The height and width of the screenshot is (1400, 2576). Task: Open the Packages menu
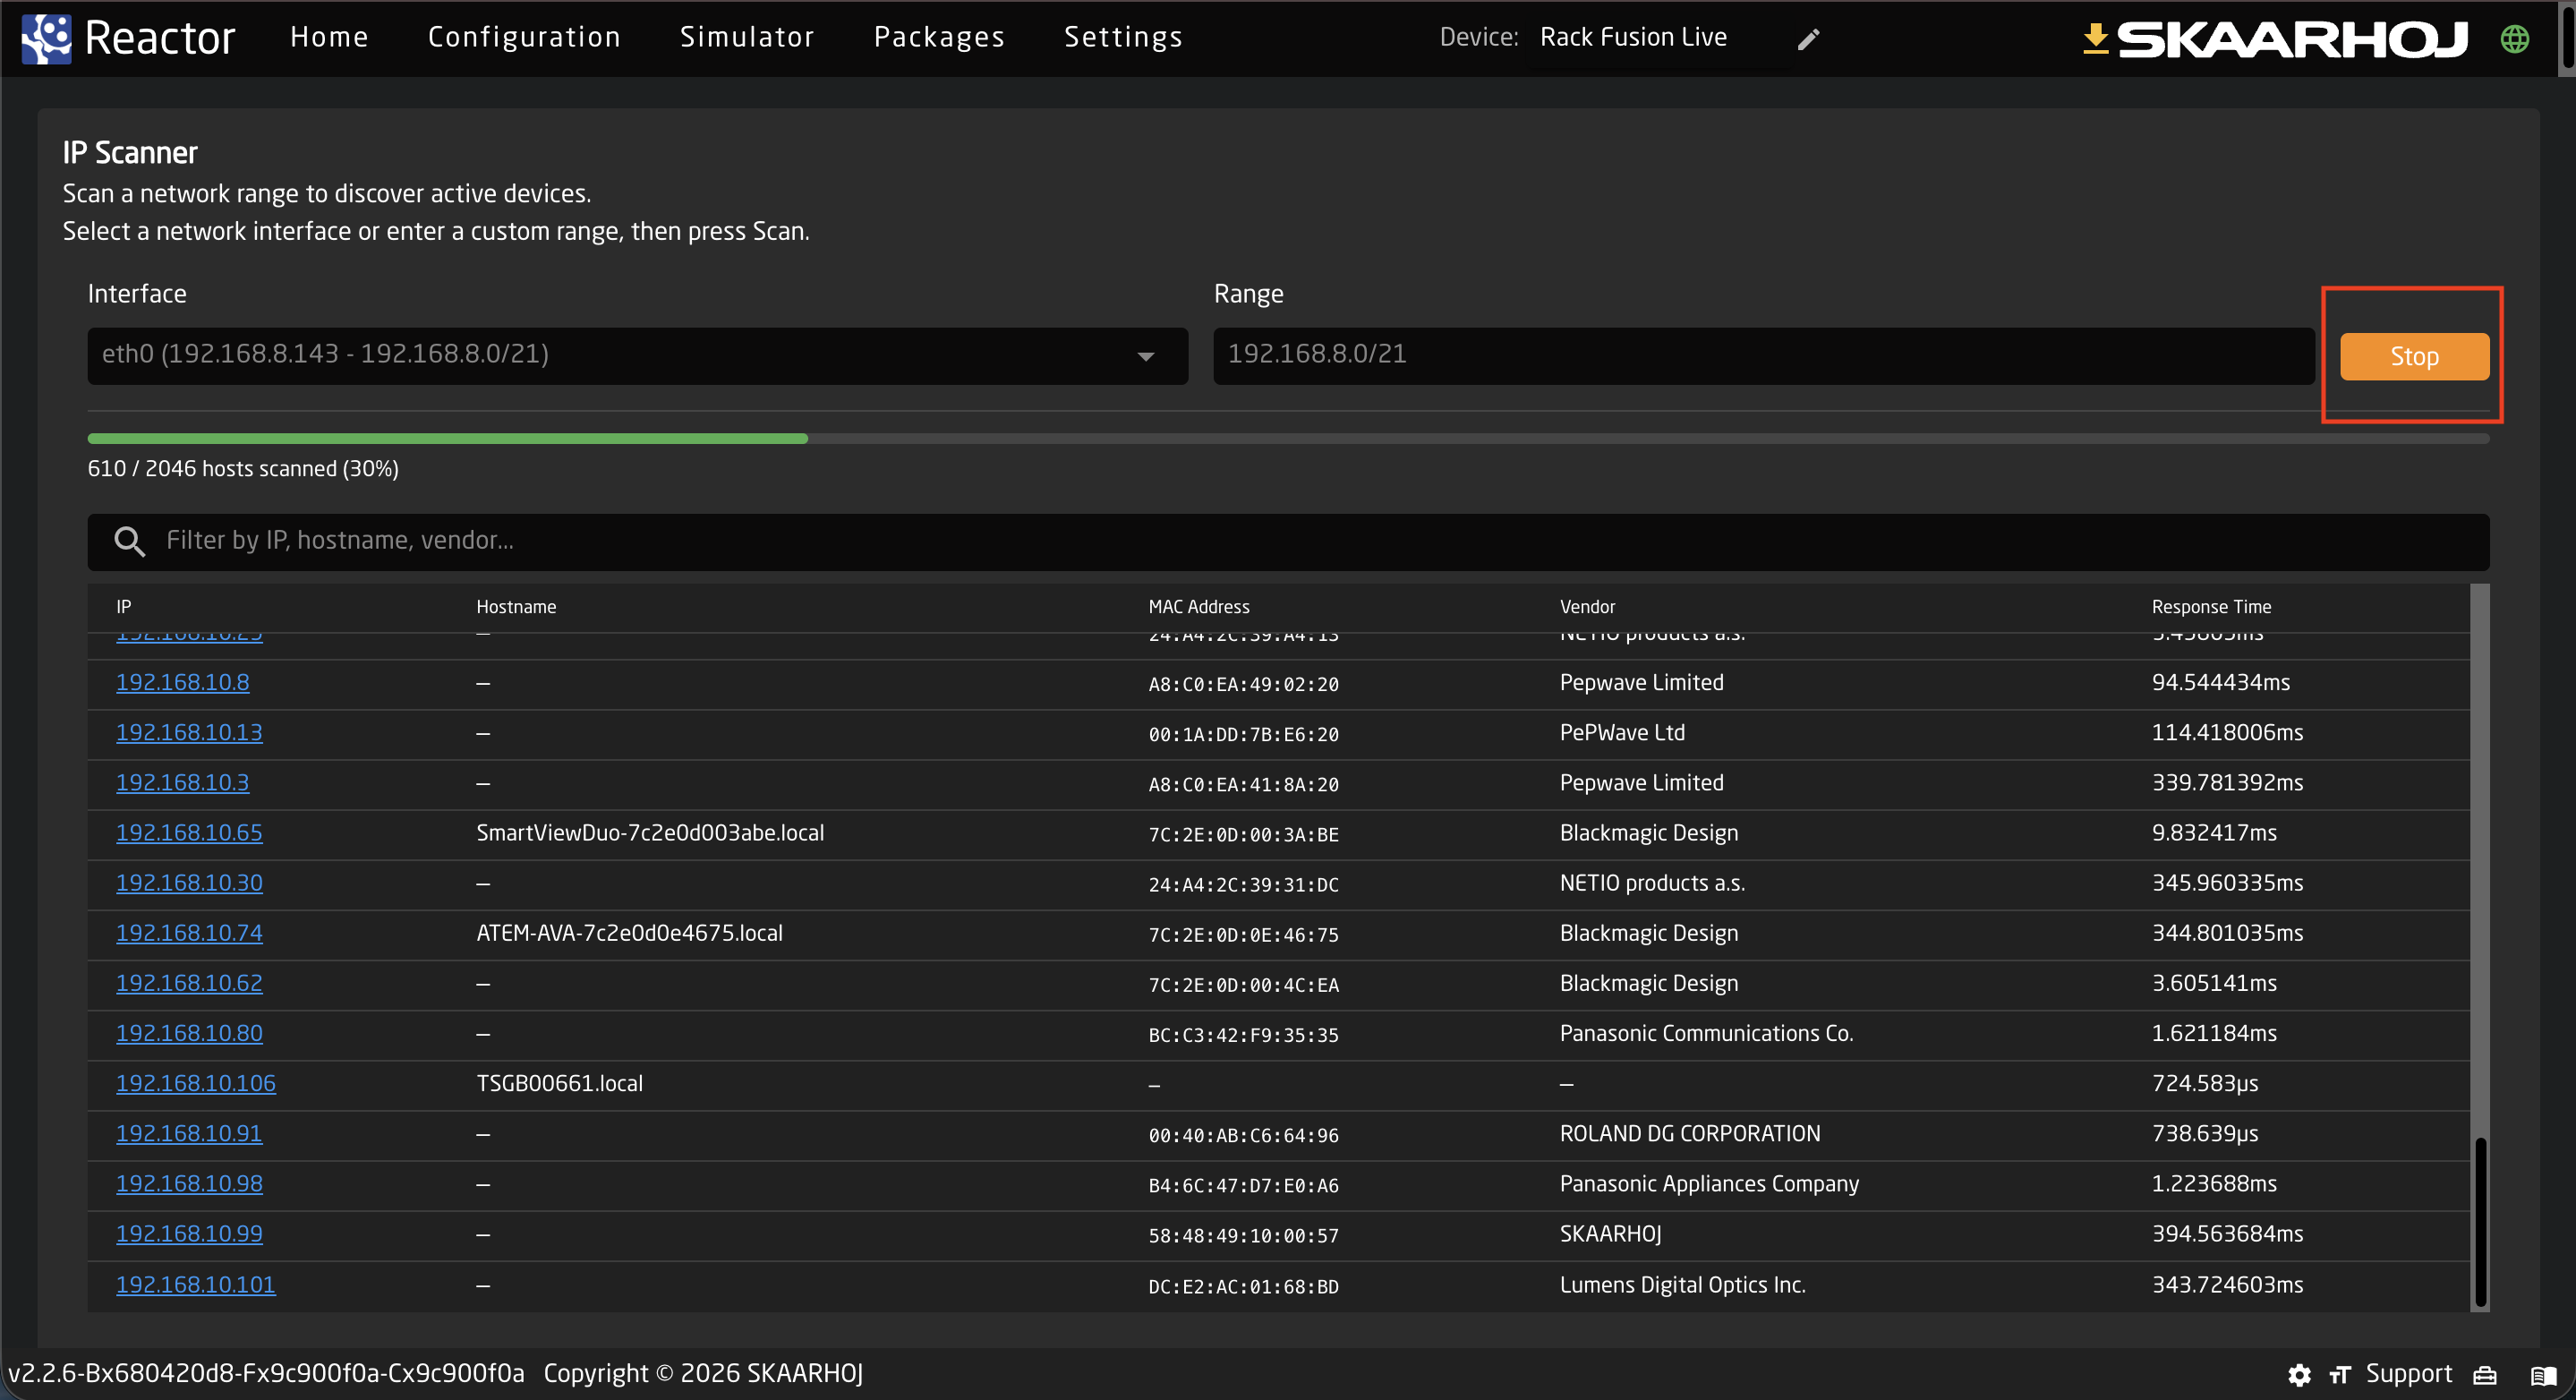[x=938, y=37]
